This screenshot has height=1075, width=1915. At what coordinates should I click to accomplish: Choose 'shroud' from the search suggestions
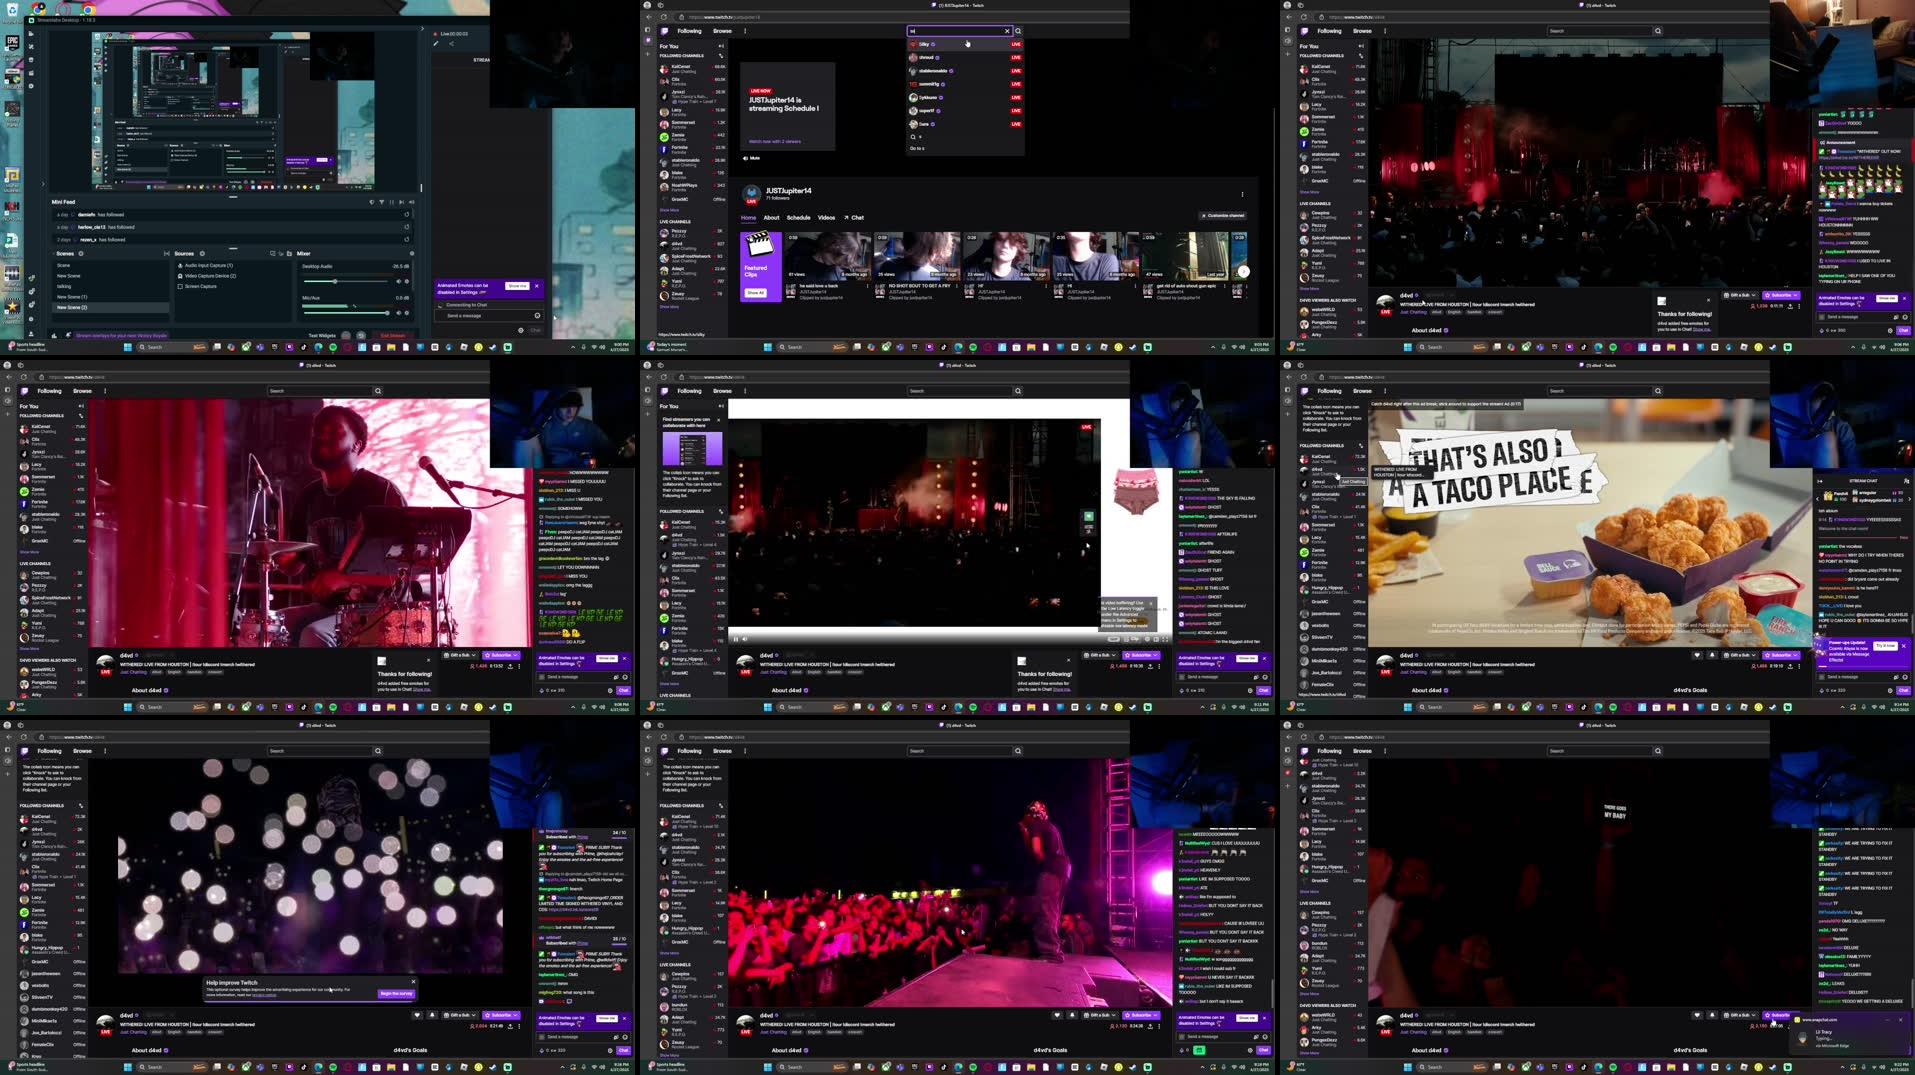pos(966,57)
